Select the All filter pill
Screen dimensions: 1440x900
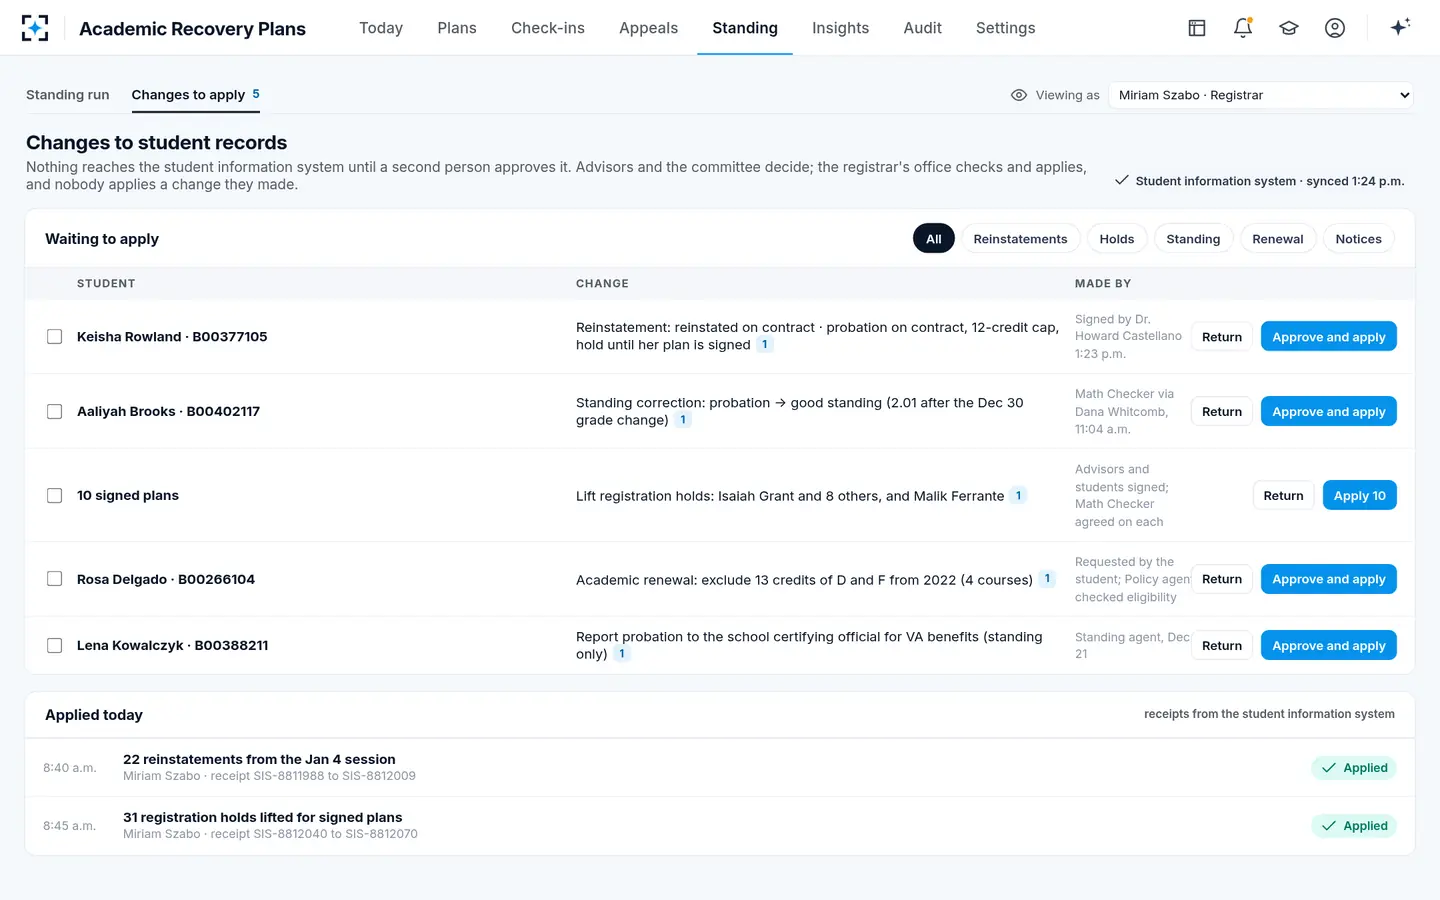[x=934, y=239]
